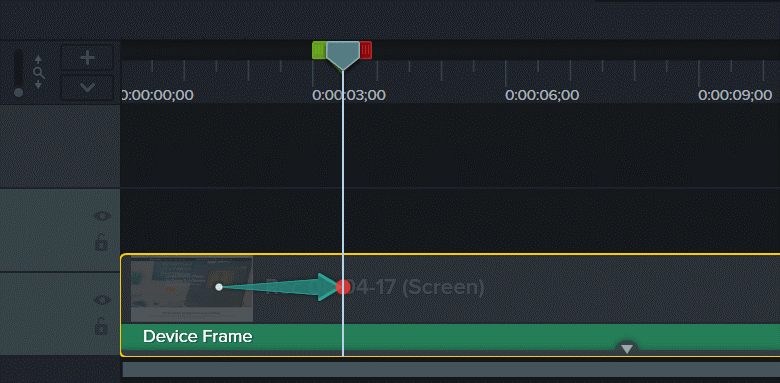Image resolution: width=780 pixels, height=383 pixels.
Task: Lock the middle track with padlock icon
Action: click(x=101, y=242)
